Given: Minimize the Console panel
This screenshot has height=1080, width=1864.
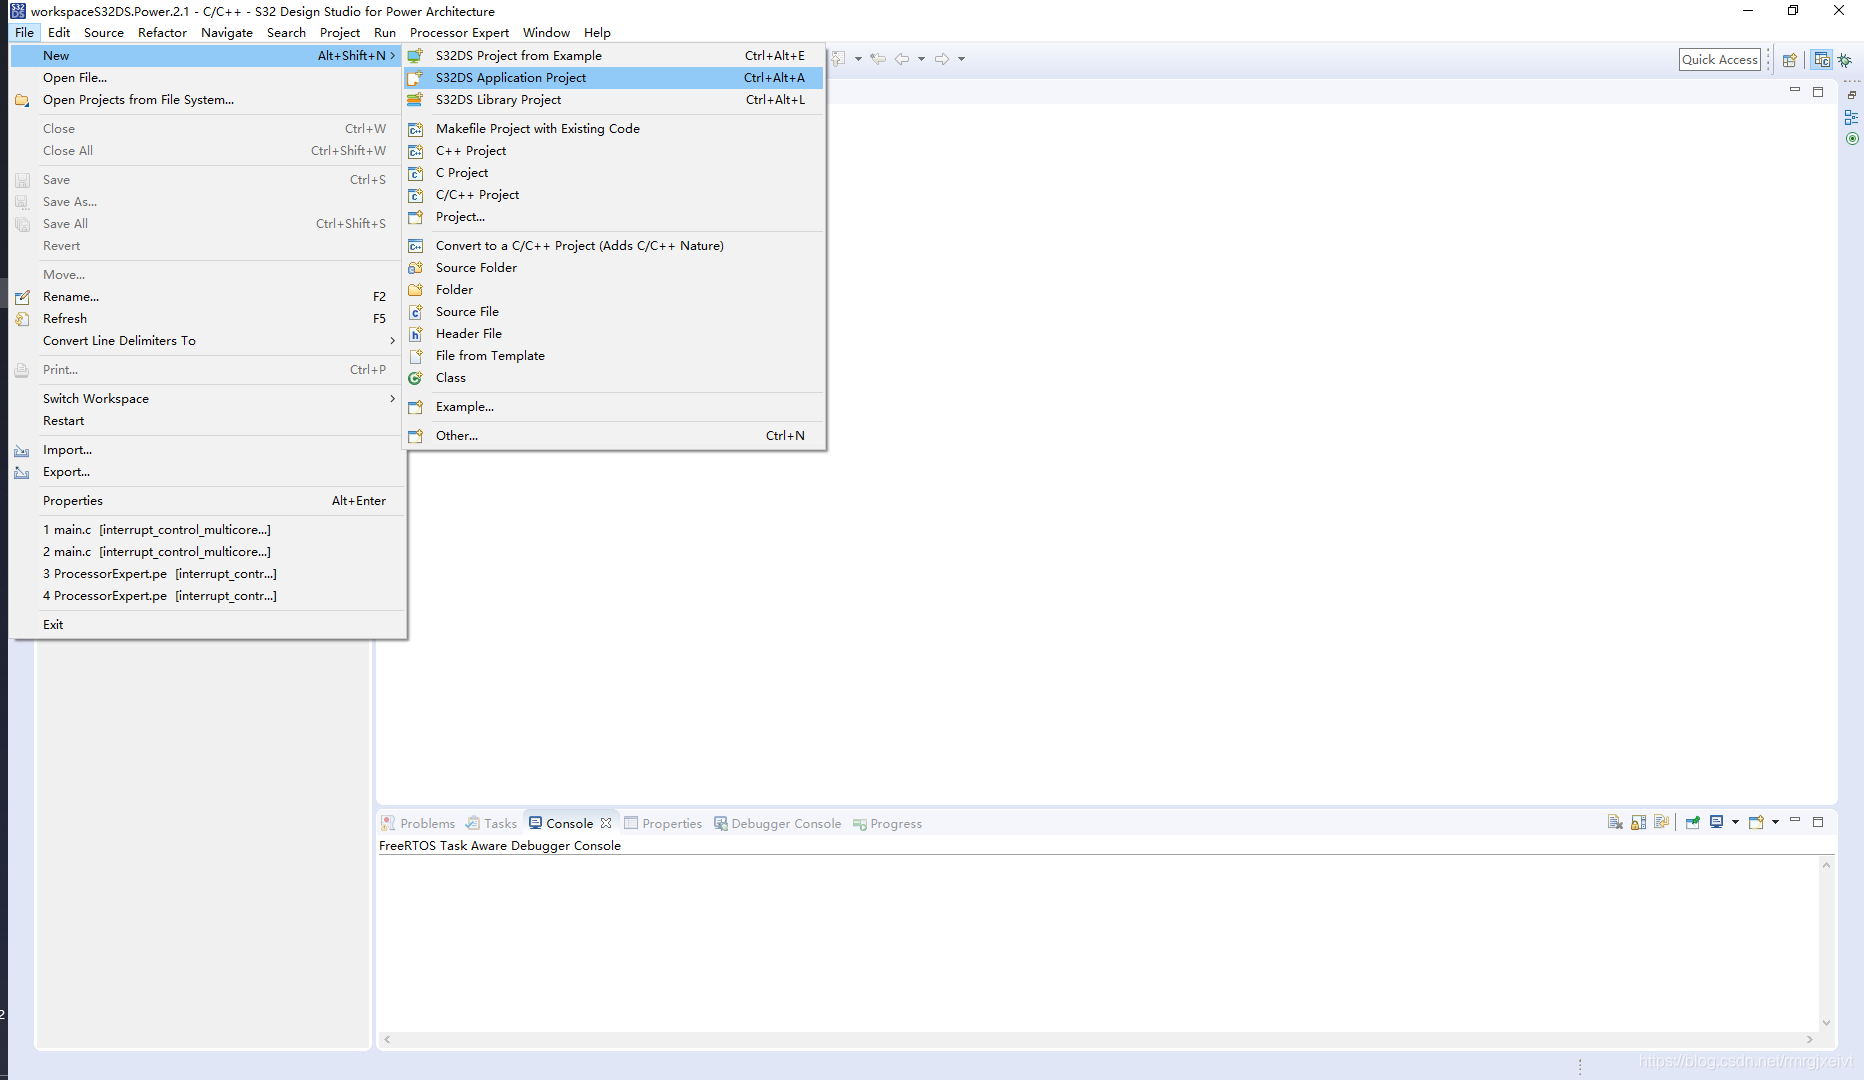Looking at the screenshot, I should click(1795, 821).
